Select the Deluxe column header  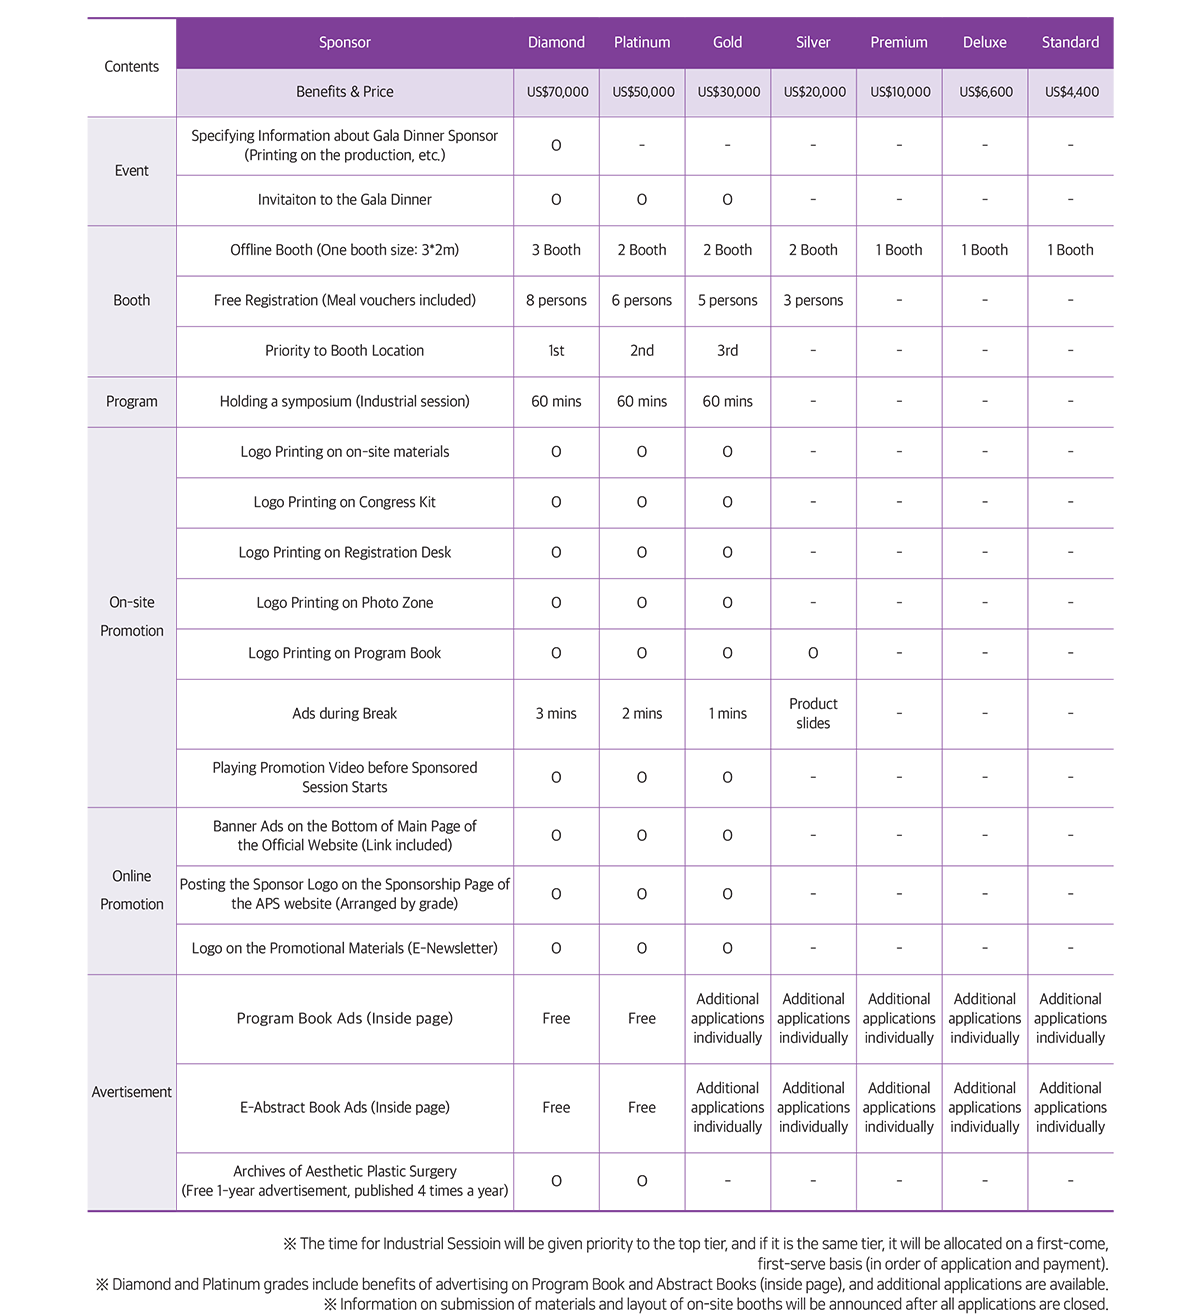point(984,42)
